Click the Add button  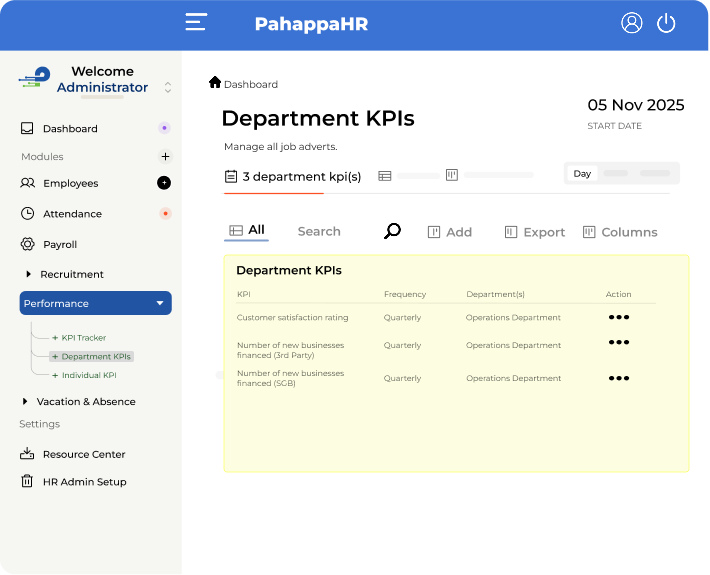click(x=449, y=232)
